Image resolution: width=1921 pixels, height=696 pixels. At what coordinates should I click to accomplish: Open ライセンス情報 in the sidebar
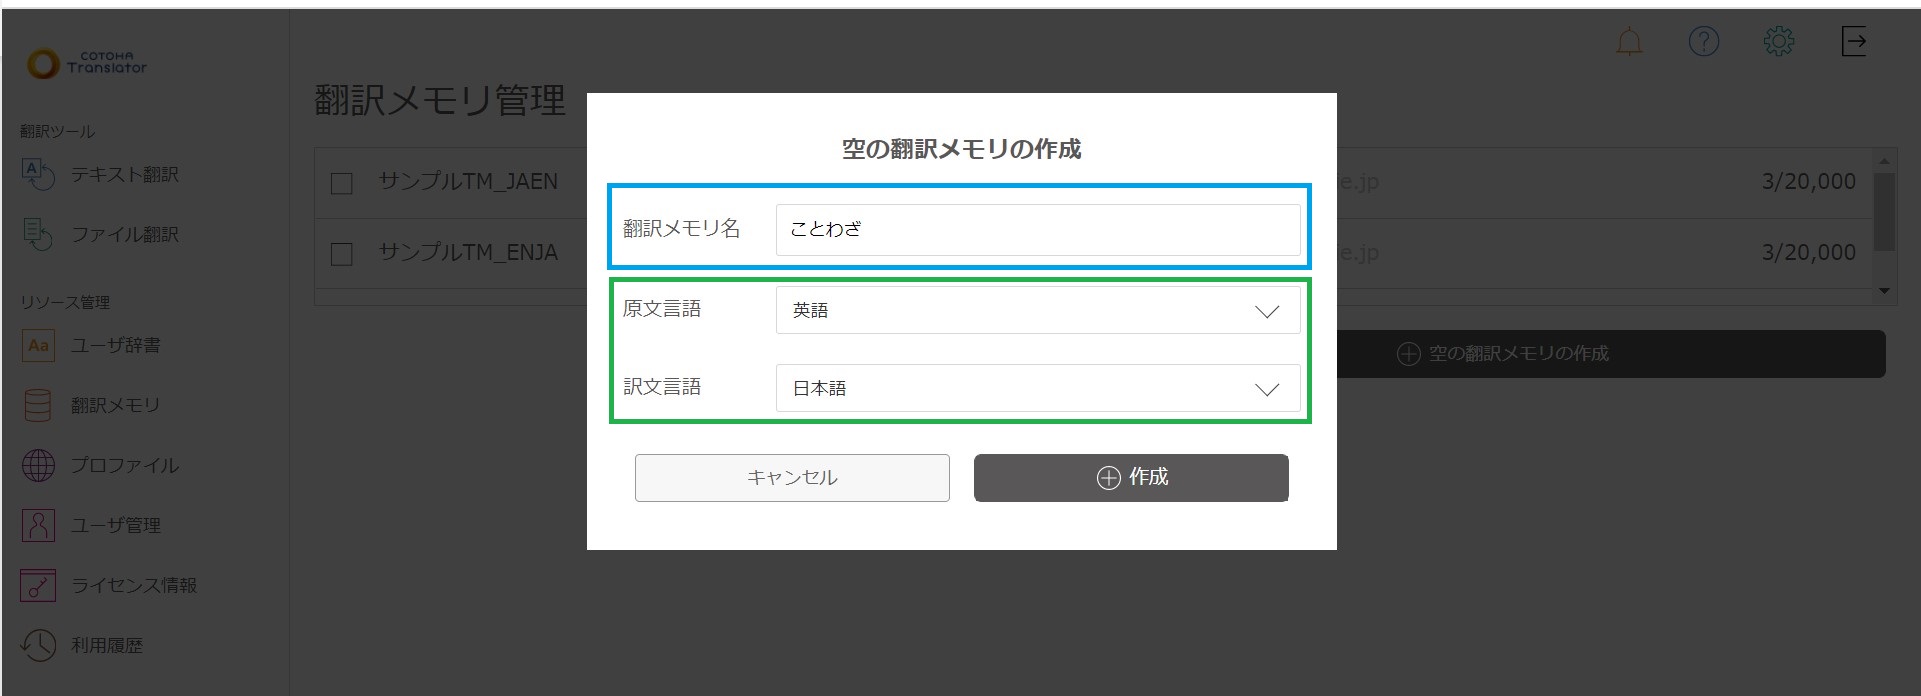[x=133, y=585]
